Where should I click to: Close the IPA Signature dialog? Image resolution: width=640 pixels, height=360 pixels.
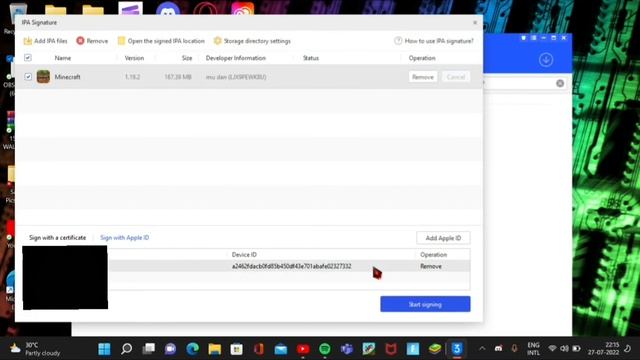[x=475, y=22]
